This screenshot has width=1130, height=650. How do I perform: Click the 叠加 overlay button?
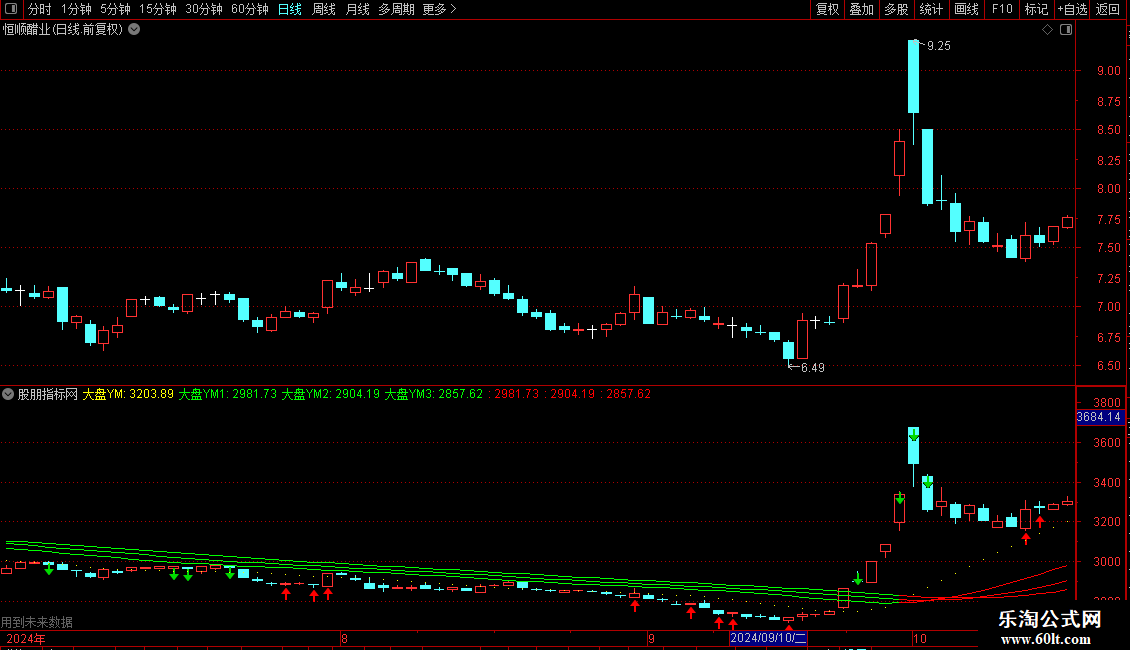click(x=862, y=9)
